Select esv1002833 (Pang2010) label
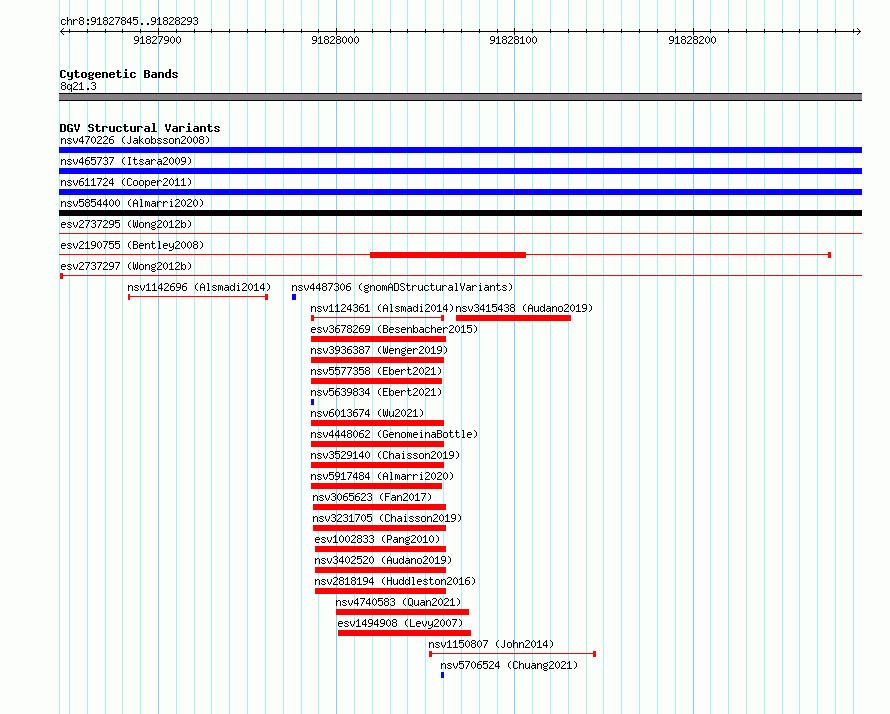Image resolution: width=890 pixels, height=714 pixels. (x=377, y=539)
